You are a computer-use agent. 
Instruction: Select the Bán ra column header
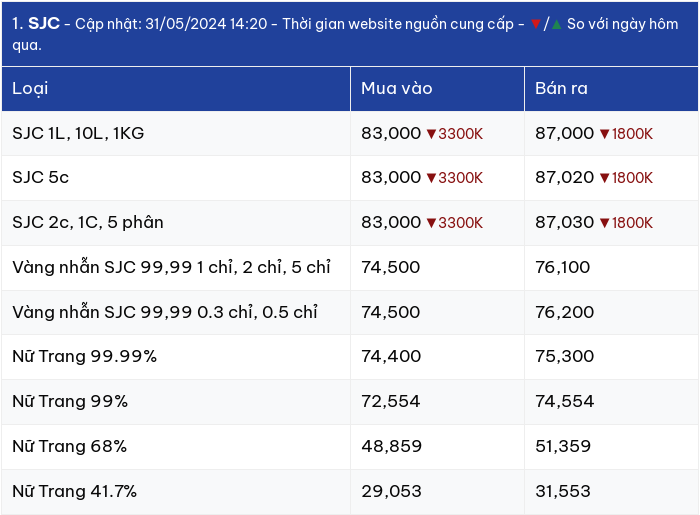coord(611,89)
